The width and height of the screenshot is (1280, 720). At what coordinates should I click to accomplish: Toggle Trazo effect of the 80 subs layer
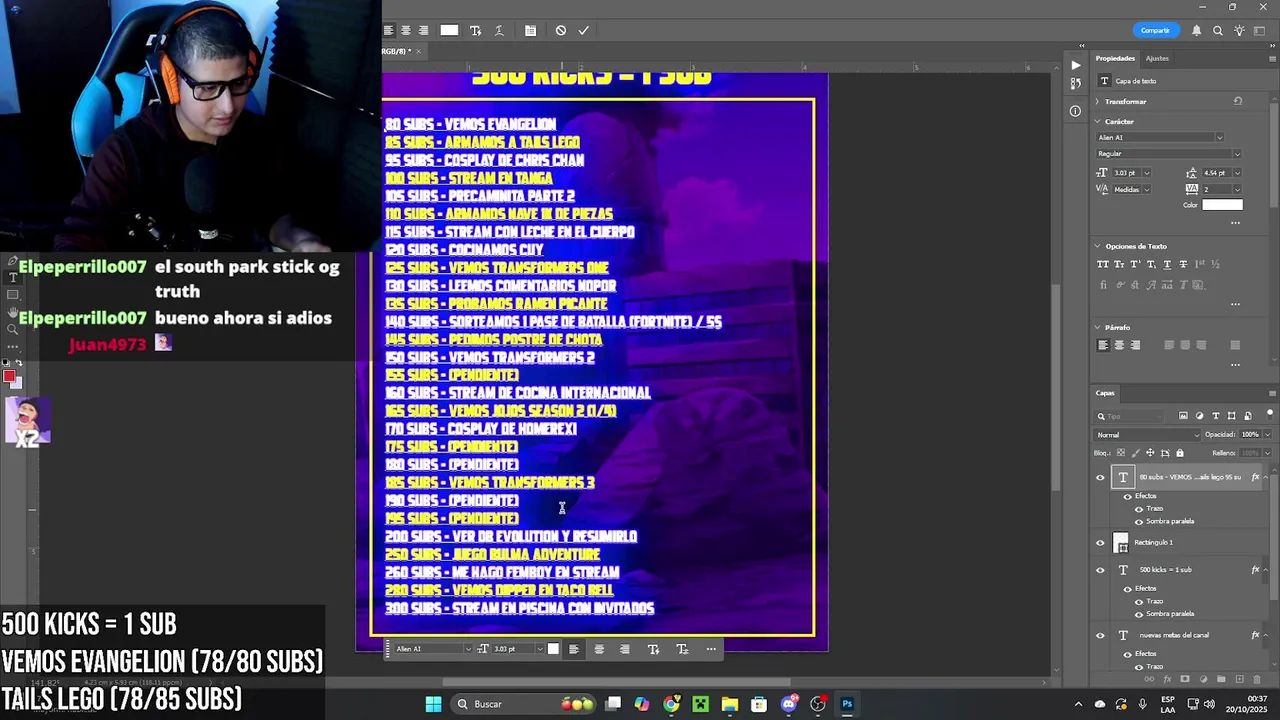point(1139,509)
